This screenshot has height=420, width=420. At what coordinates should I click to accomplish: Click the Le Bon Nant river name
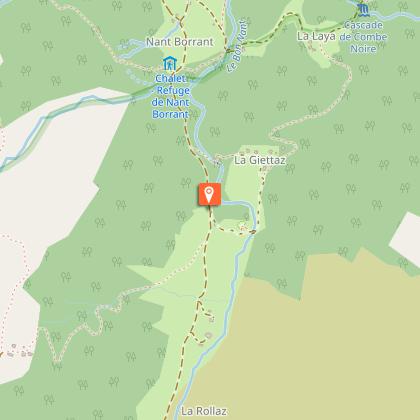[236, 47]
